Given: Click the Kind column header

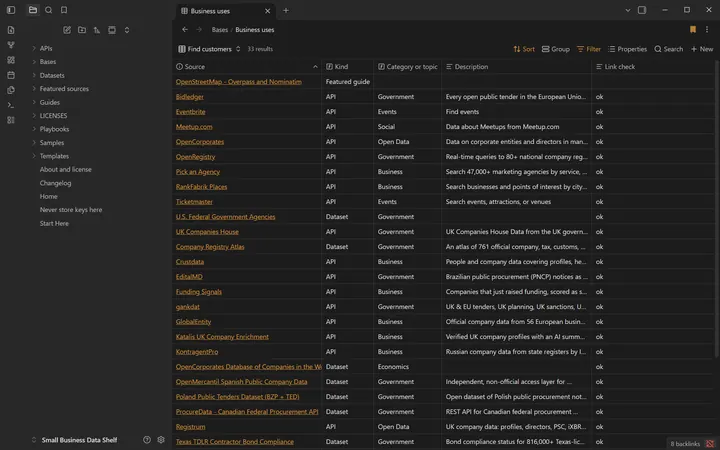Looking at the screenshot, I should coord(348,67).
